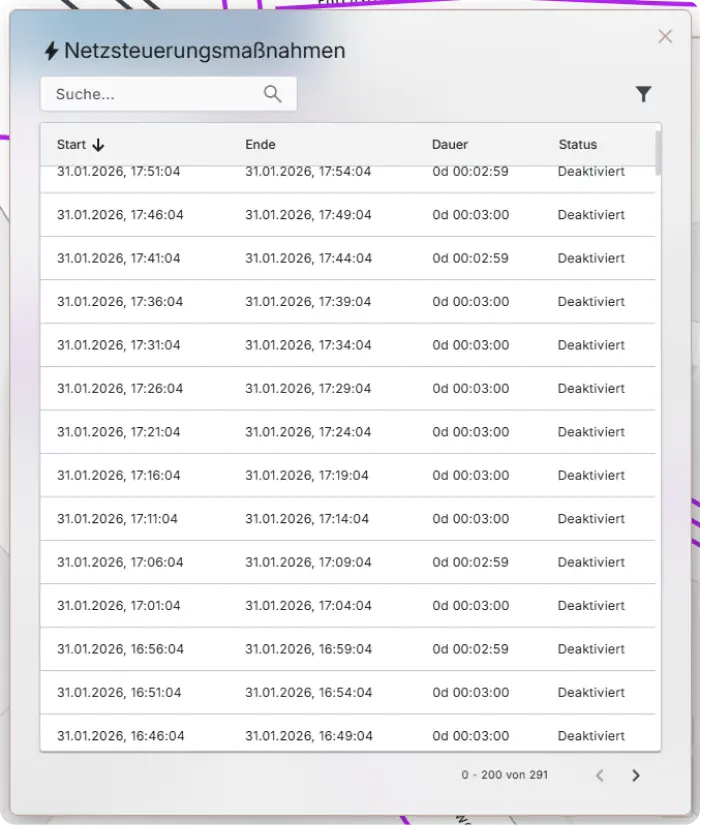The width and height of the screenshot is (701, 825).
Task: Click pagination text 0 - 200 von 291
Action: [504, 775]
